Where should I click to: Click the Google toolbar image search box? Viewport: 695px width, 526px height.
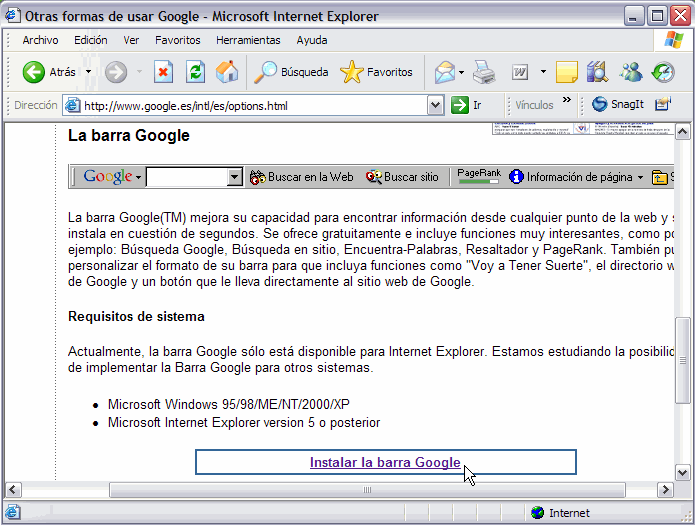(187, 177)
